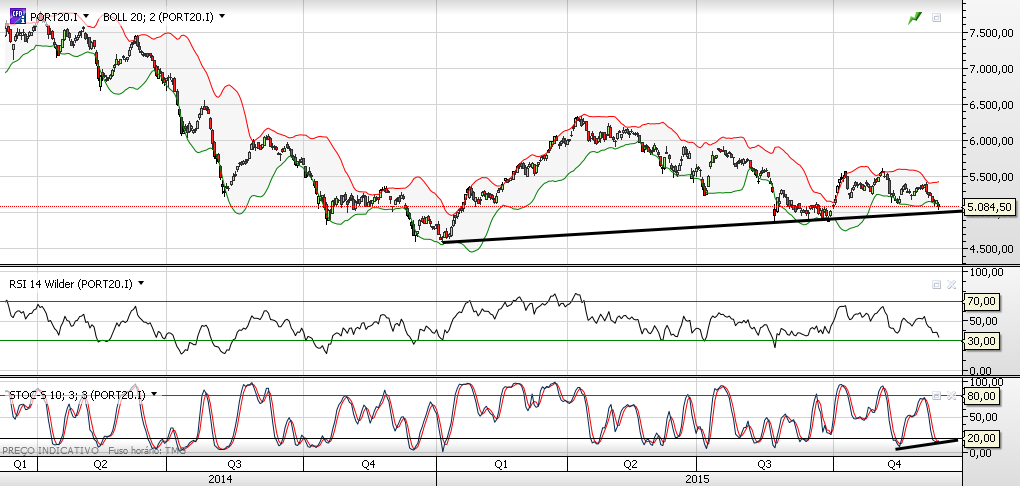Expand the STOC-S 10; 3; 3 dropdown arrow
Image resolution: width=1020 pixels, height=486 pixels.
[x=155, y=394]
